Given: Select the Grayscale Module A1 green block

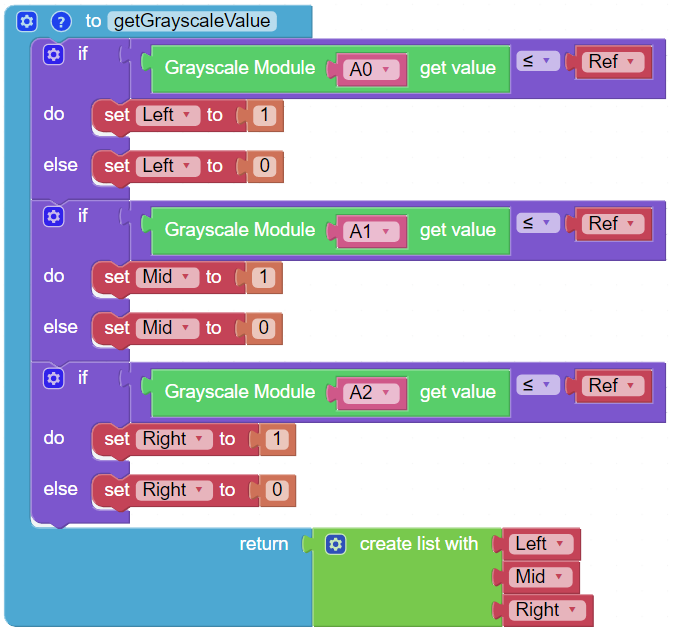Looking at the screenshot, I should pyautogui.click(x=330, y=231).
